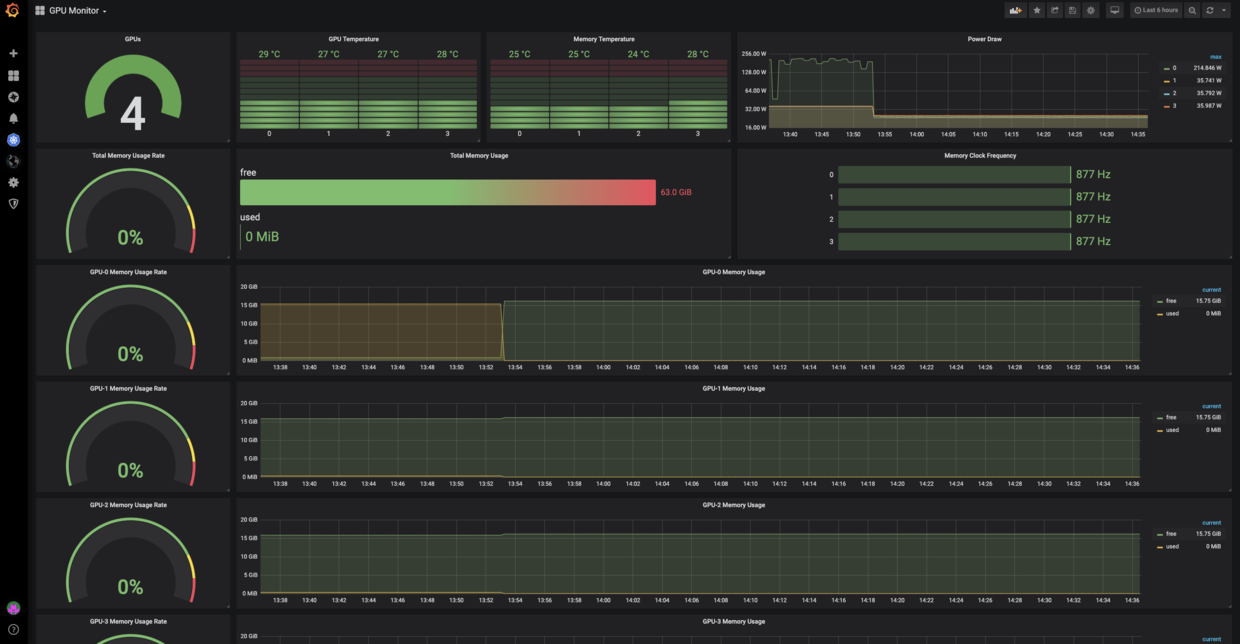Open the Last 6 hours time range picker
Image resolution: width=1240 pixels, height=644 pixels.
tap(1157, 10)
